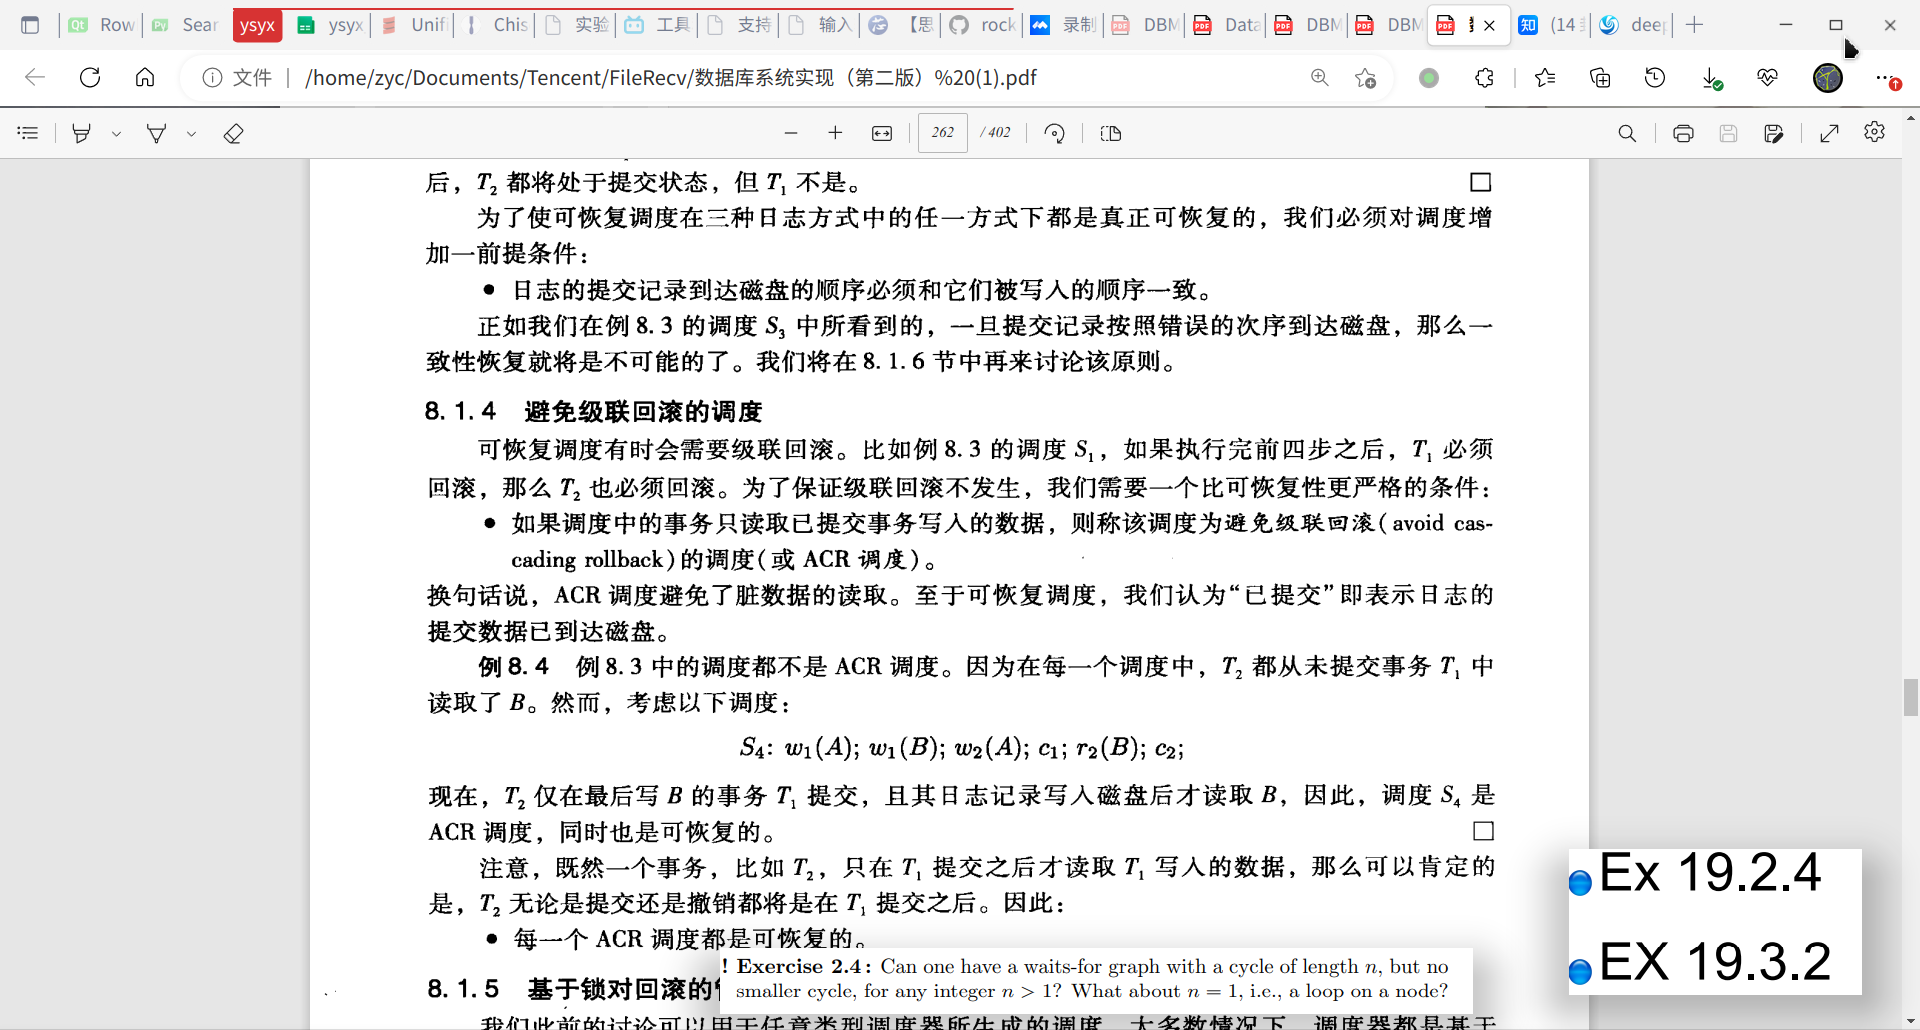Expand draw pen options dropdown
Image resolution: width=1920 pixels, height=1030 pixels.
click(191, 133)
